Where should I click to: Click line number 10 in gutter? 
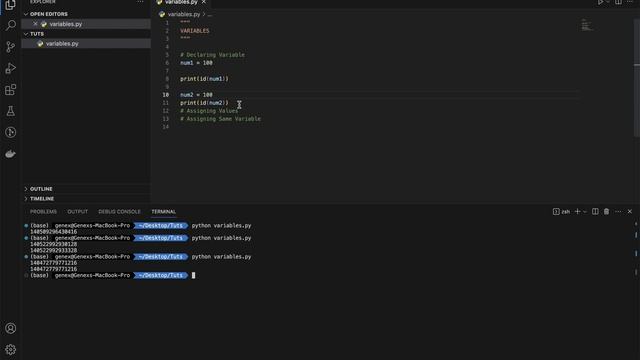tap(166, 95)
